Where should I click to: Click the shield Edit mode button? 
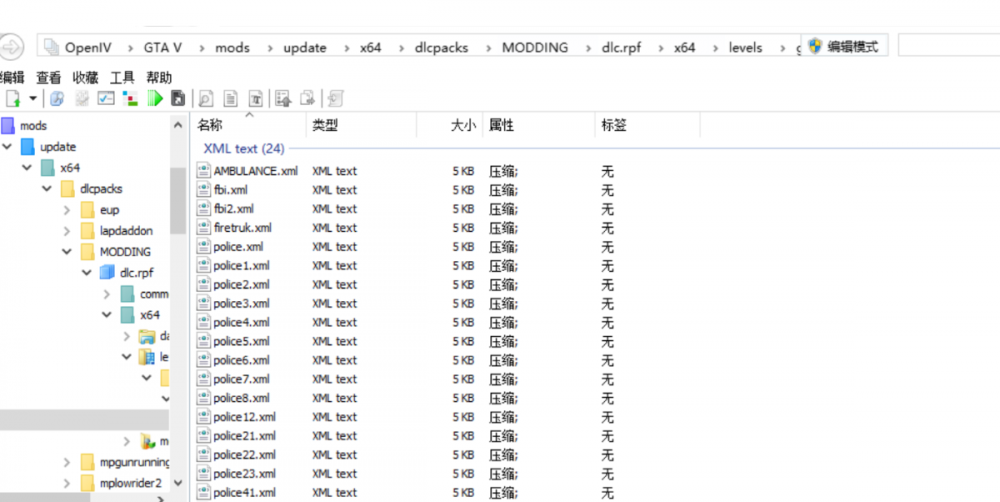(x=844, y=46)
